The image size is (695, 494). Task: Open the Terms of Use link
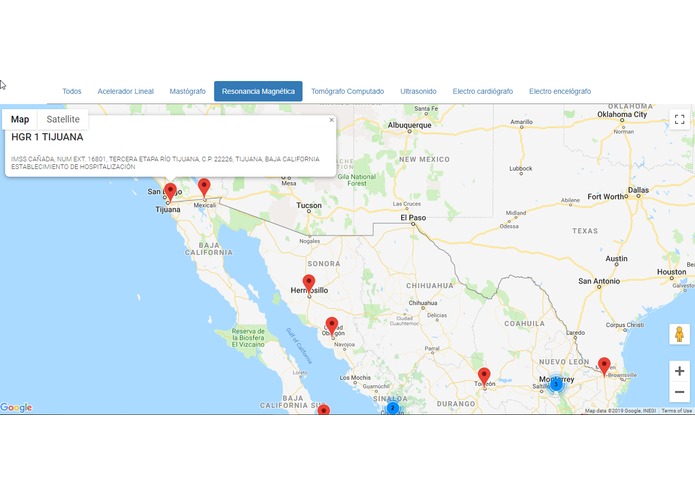[x=676, y=411]
